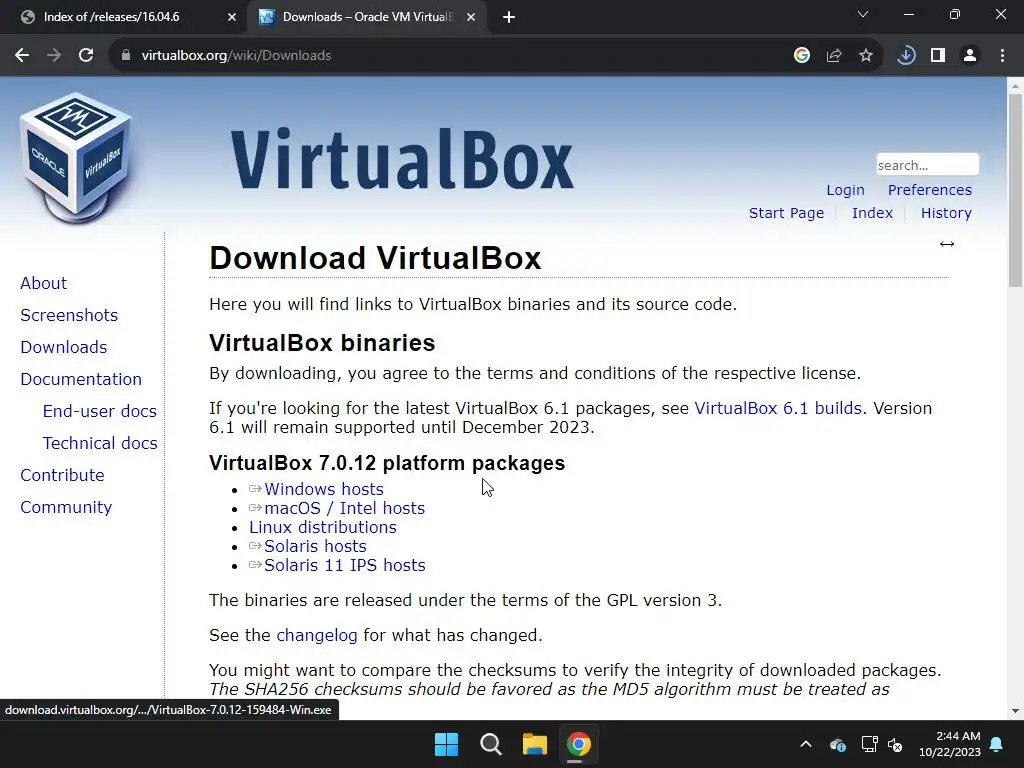Toggle page width with double-arrow icon
The width and height of the screenshot is (1024, 768).
tap(947, 244)
